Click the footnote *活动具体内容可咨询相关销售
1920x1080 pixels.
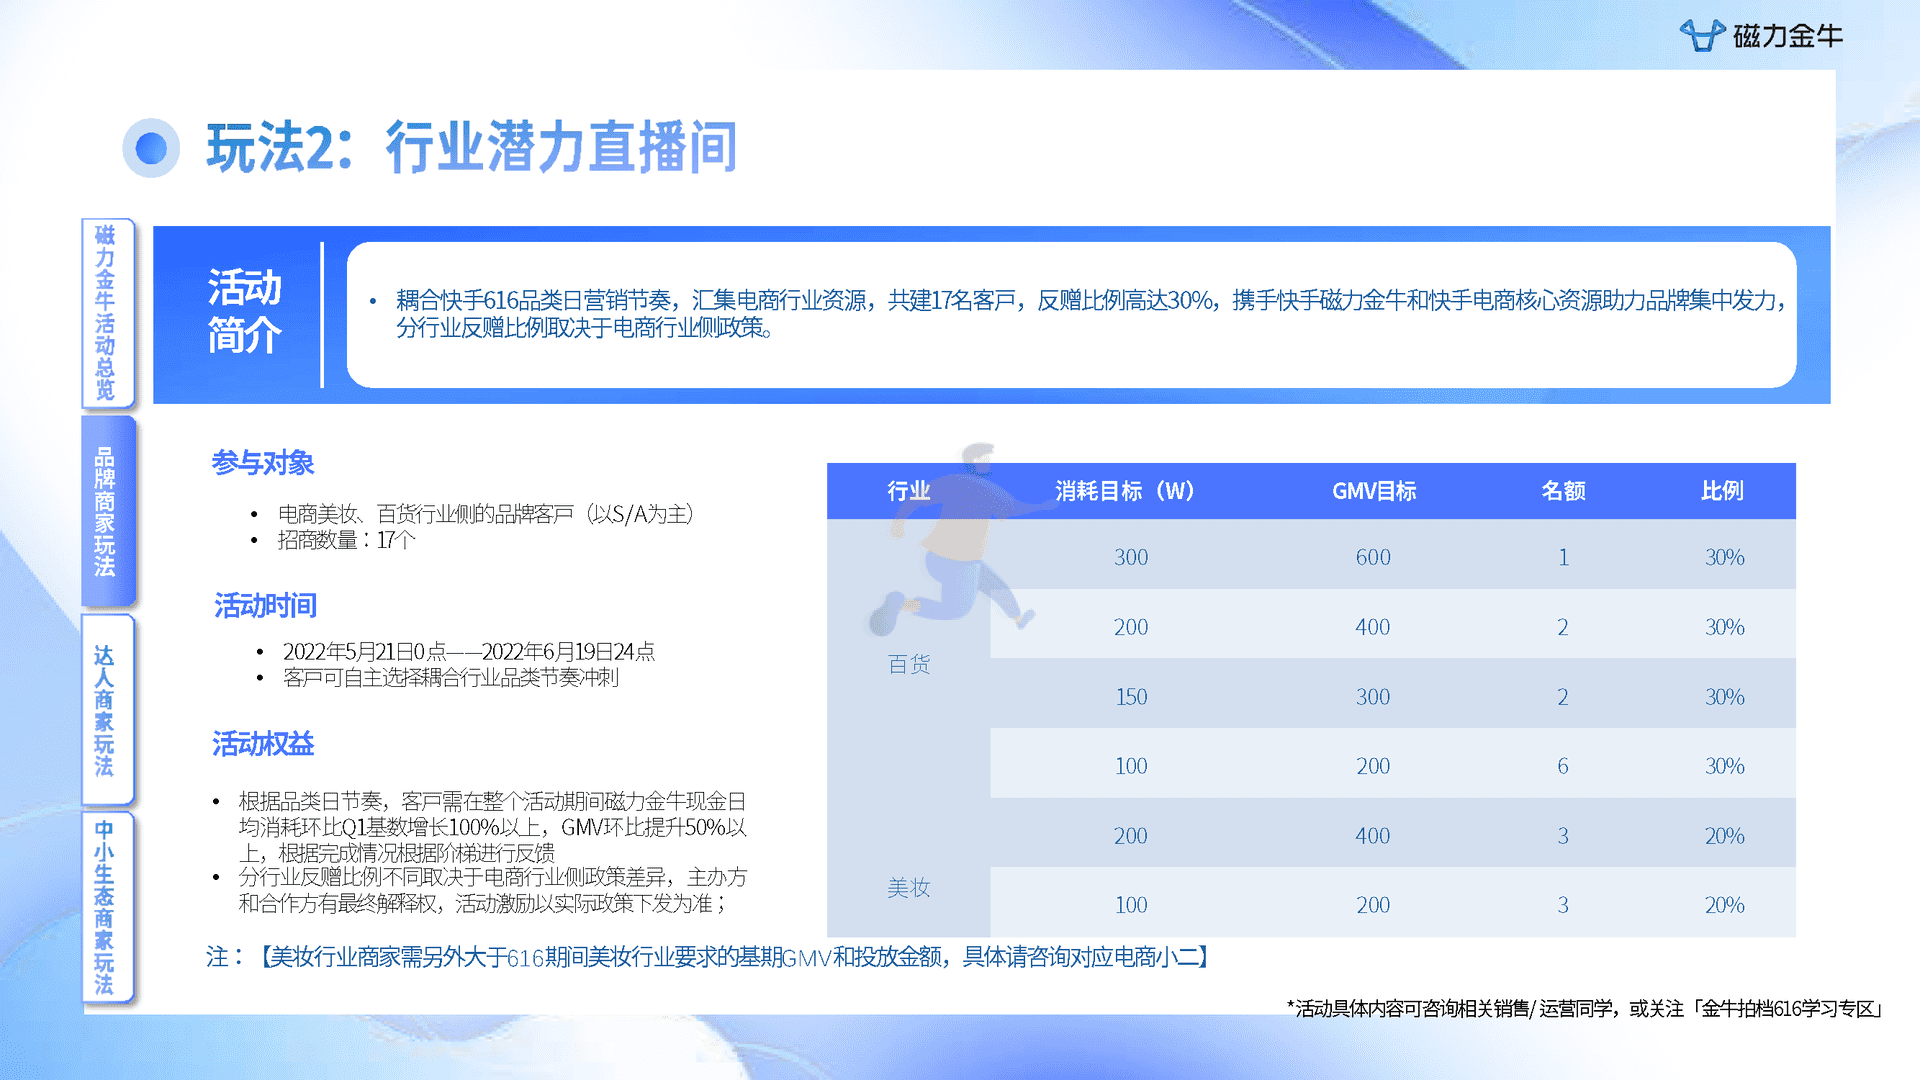click(1585, 1009)
